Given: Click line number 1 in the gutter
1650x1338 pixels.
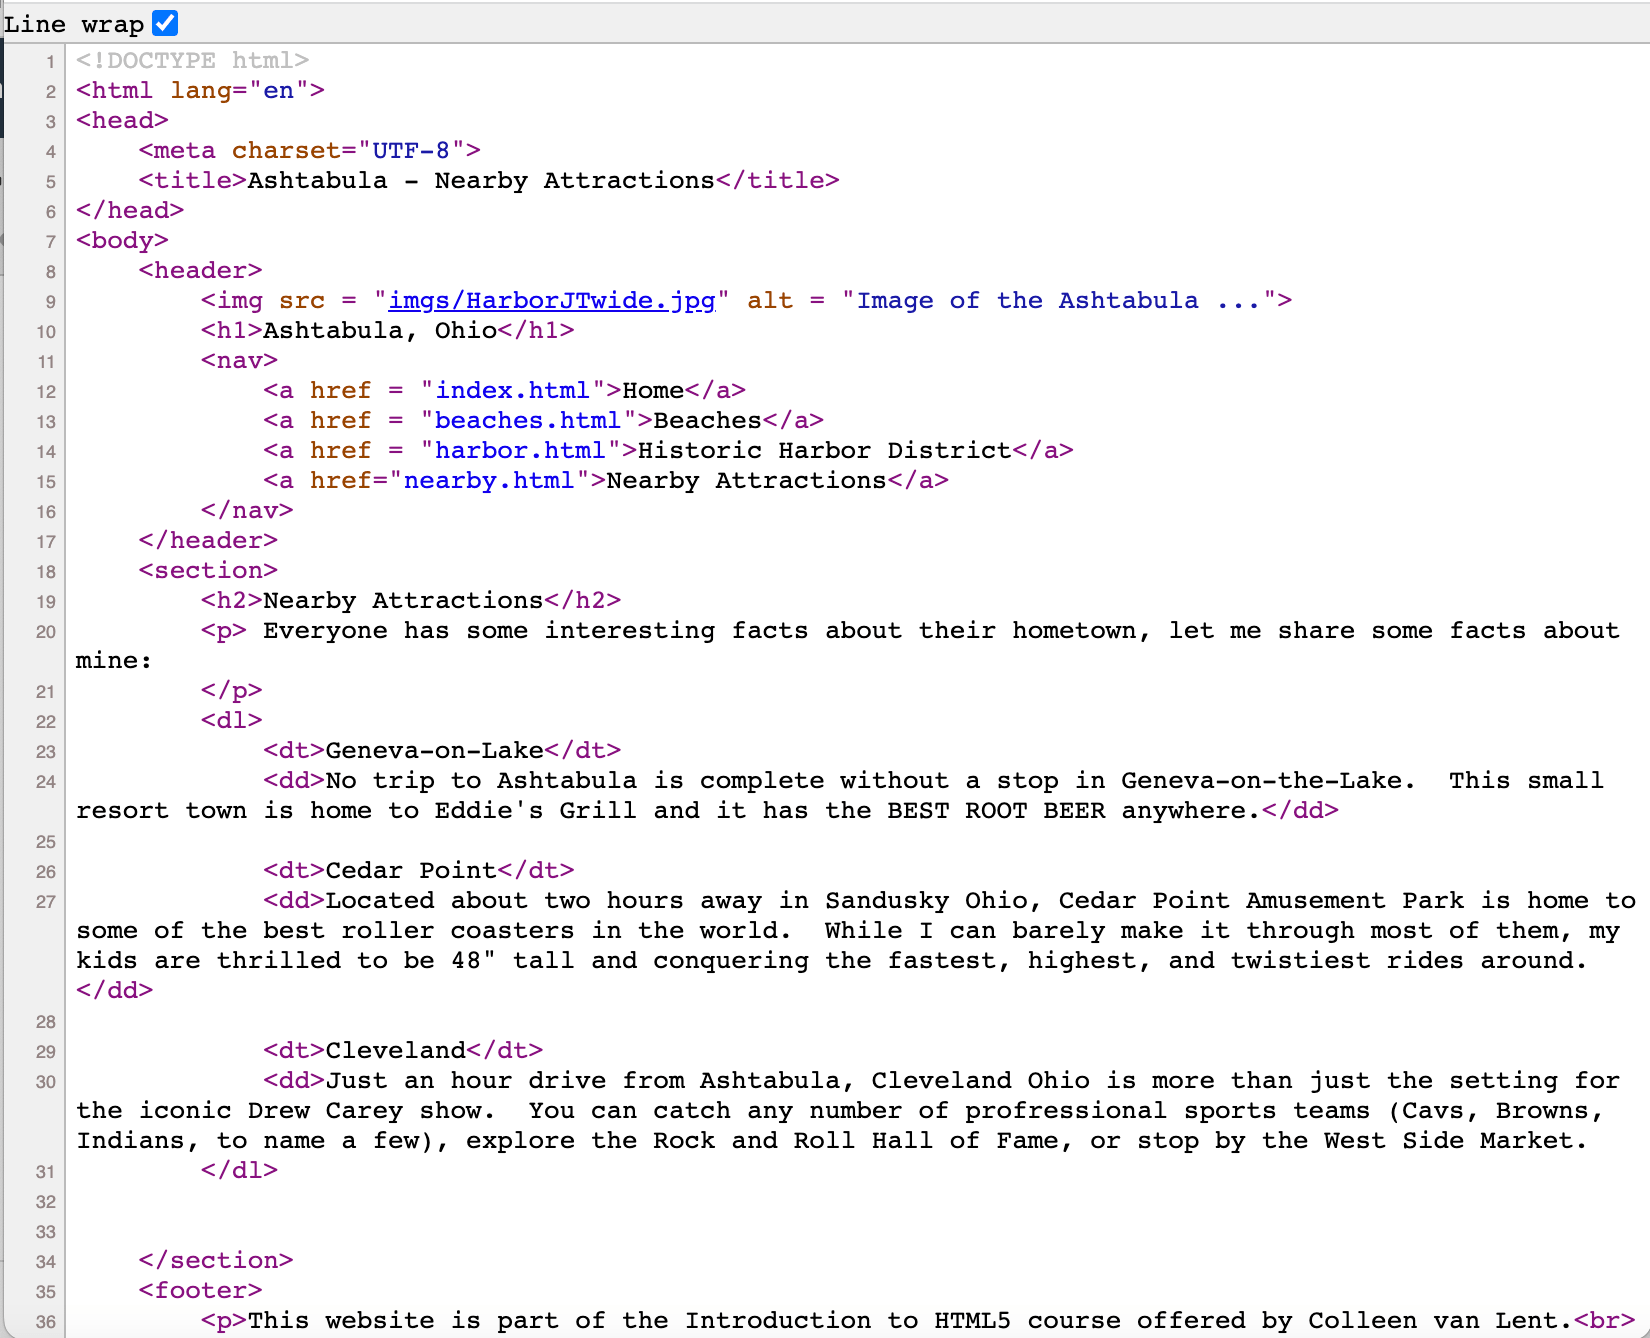Looking at the screenshot, I should [x=50, y=61].
